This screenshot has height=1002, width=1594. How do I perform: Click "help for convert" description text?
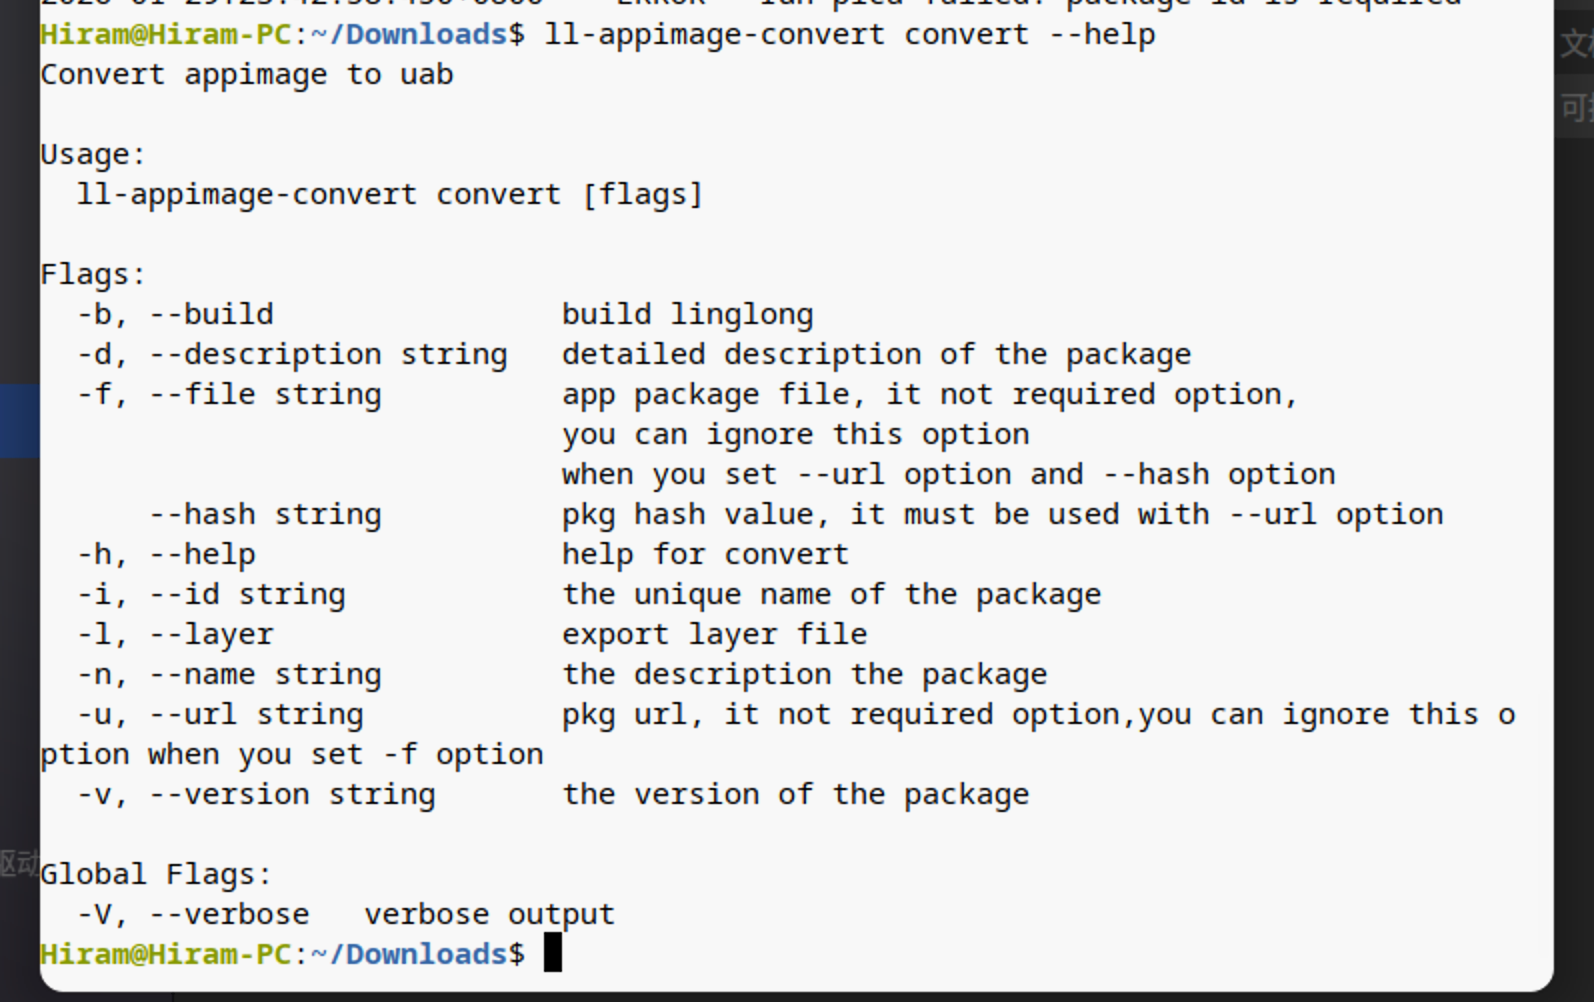(x=704, y=554)
